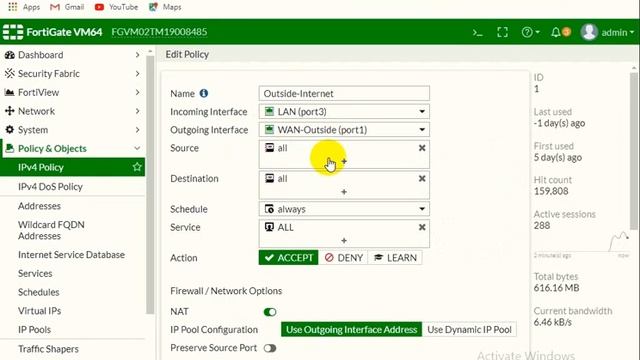
Task: Click the Name info icon
Action: [204, 93]
